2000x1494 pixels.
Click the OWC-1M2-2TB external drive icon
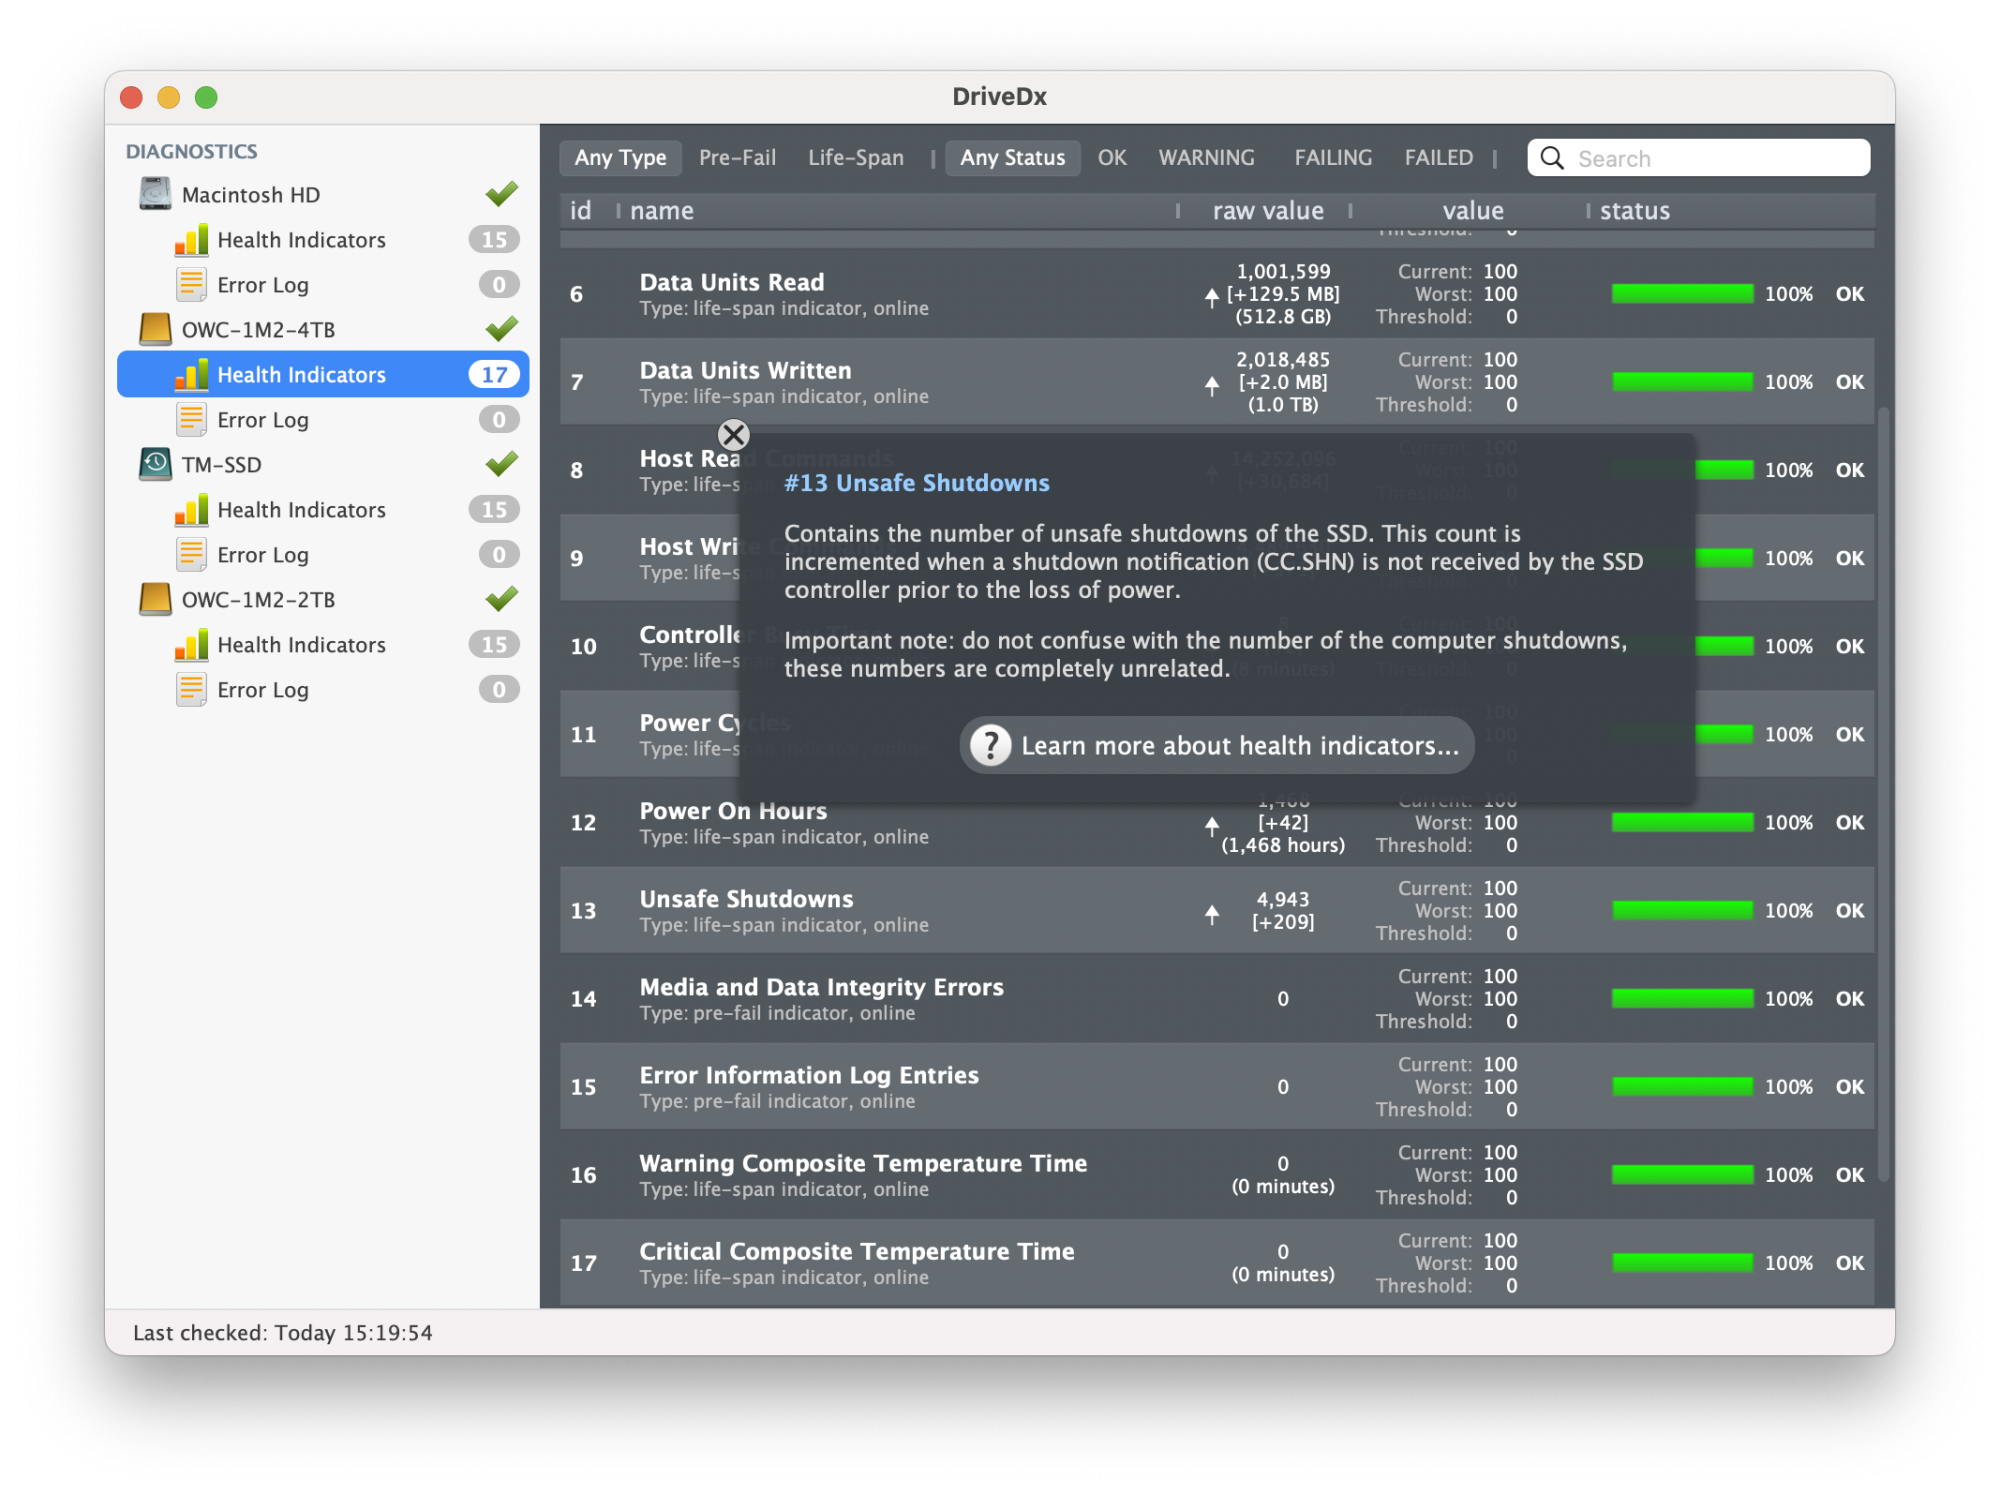coord(155,599)
